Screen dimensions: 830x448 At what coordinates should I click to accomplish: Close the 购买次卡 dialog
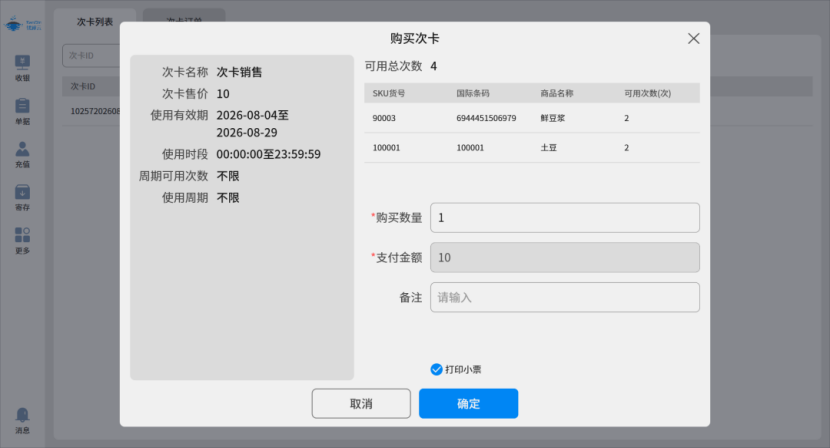(x=693, y=39)
